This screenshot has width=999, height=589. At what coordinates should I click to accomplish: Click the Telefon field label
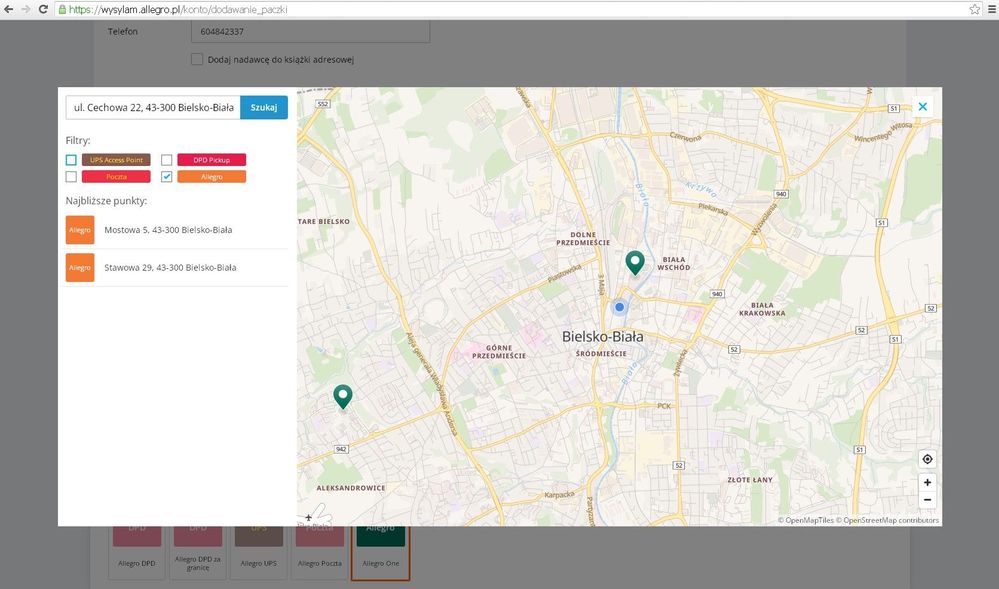[122, 31]
